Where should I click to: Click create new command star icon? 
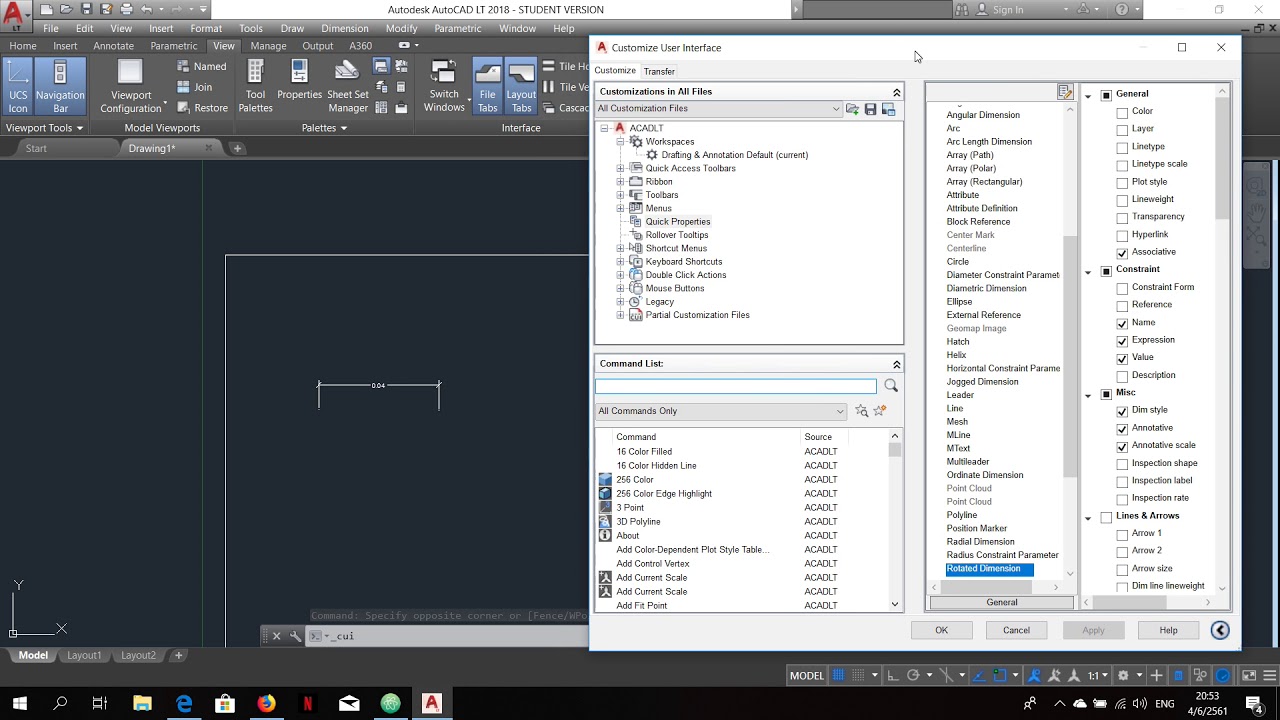coord(880,411)
